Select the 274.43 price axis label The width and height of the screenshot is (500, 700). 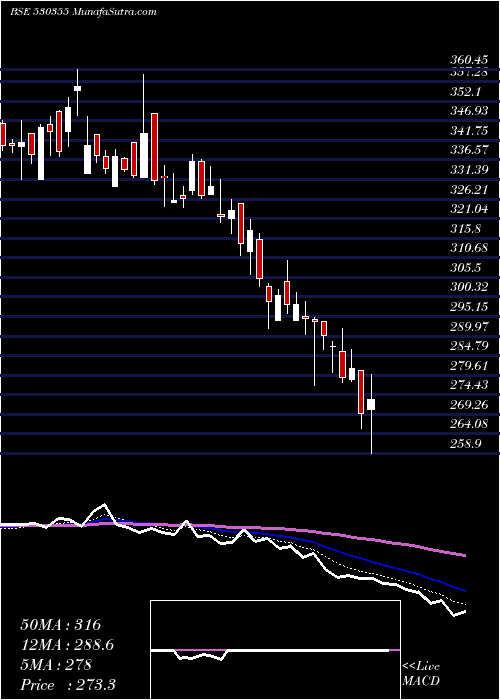(x=469, y=384)
